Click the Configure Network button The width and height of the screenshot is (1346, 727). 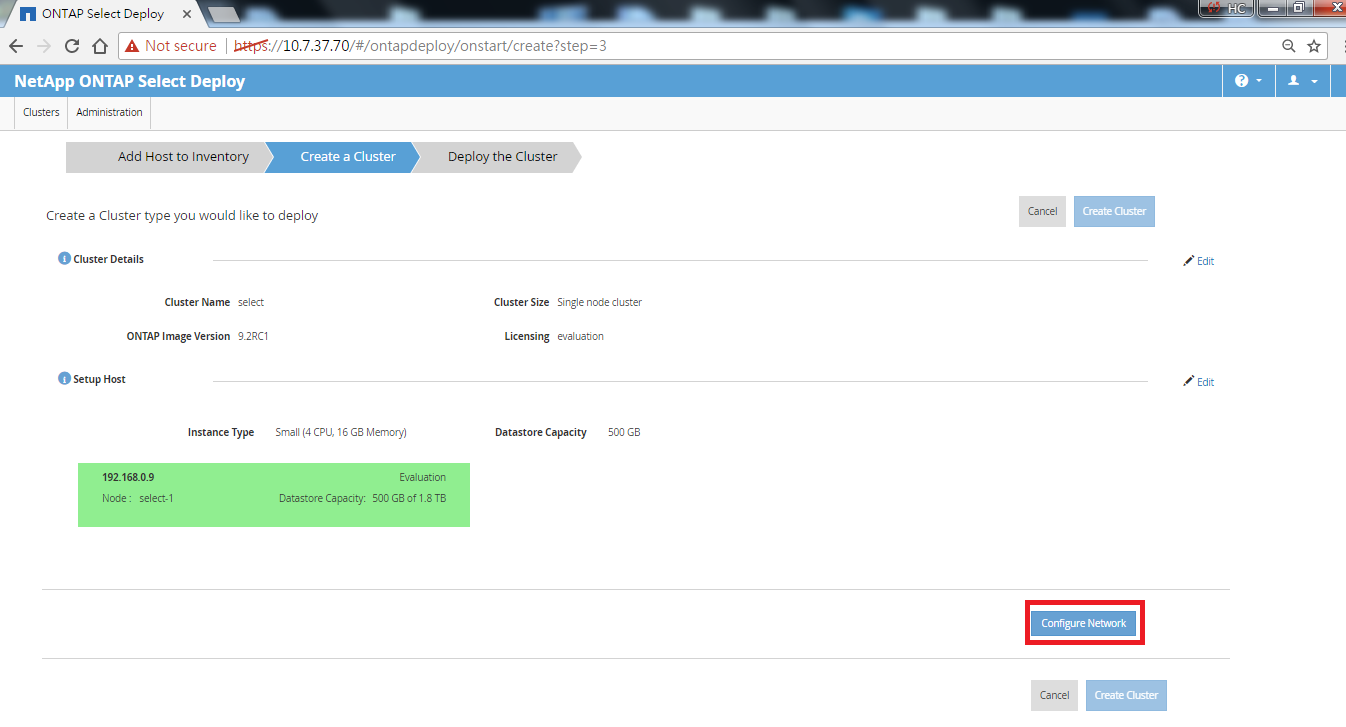1084,623
